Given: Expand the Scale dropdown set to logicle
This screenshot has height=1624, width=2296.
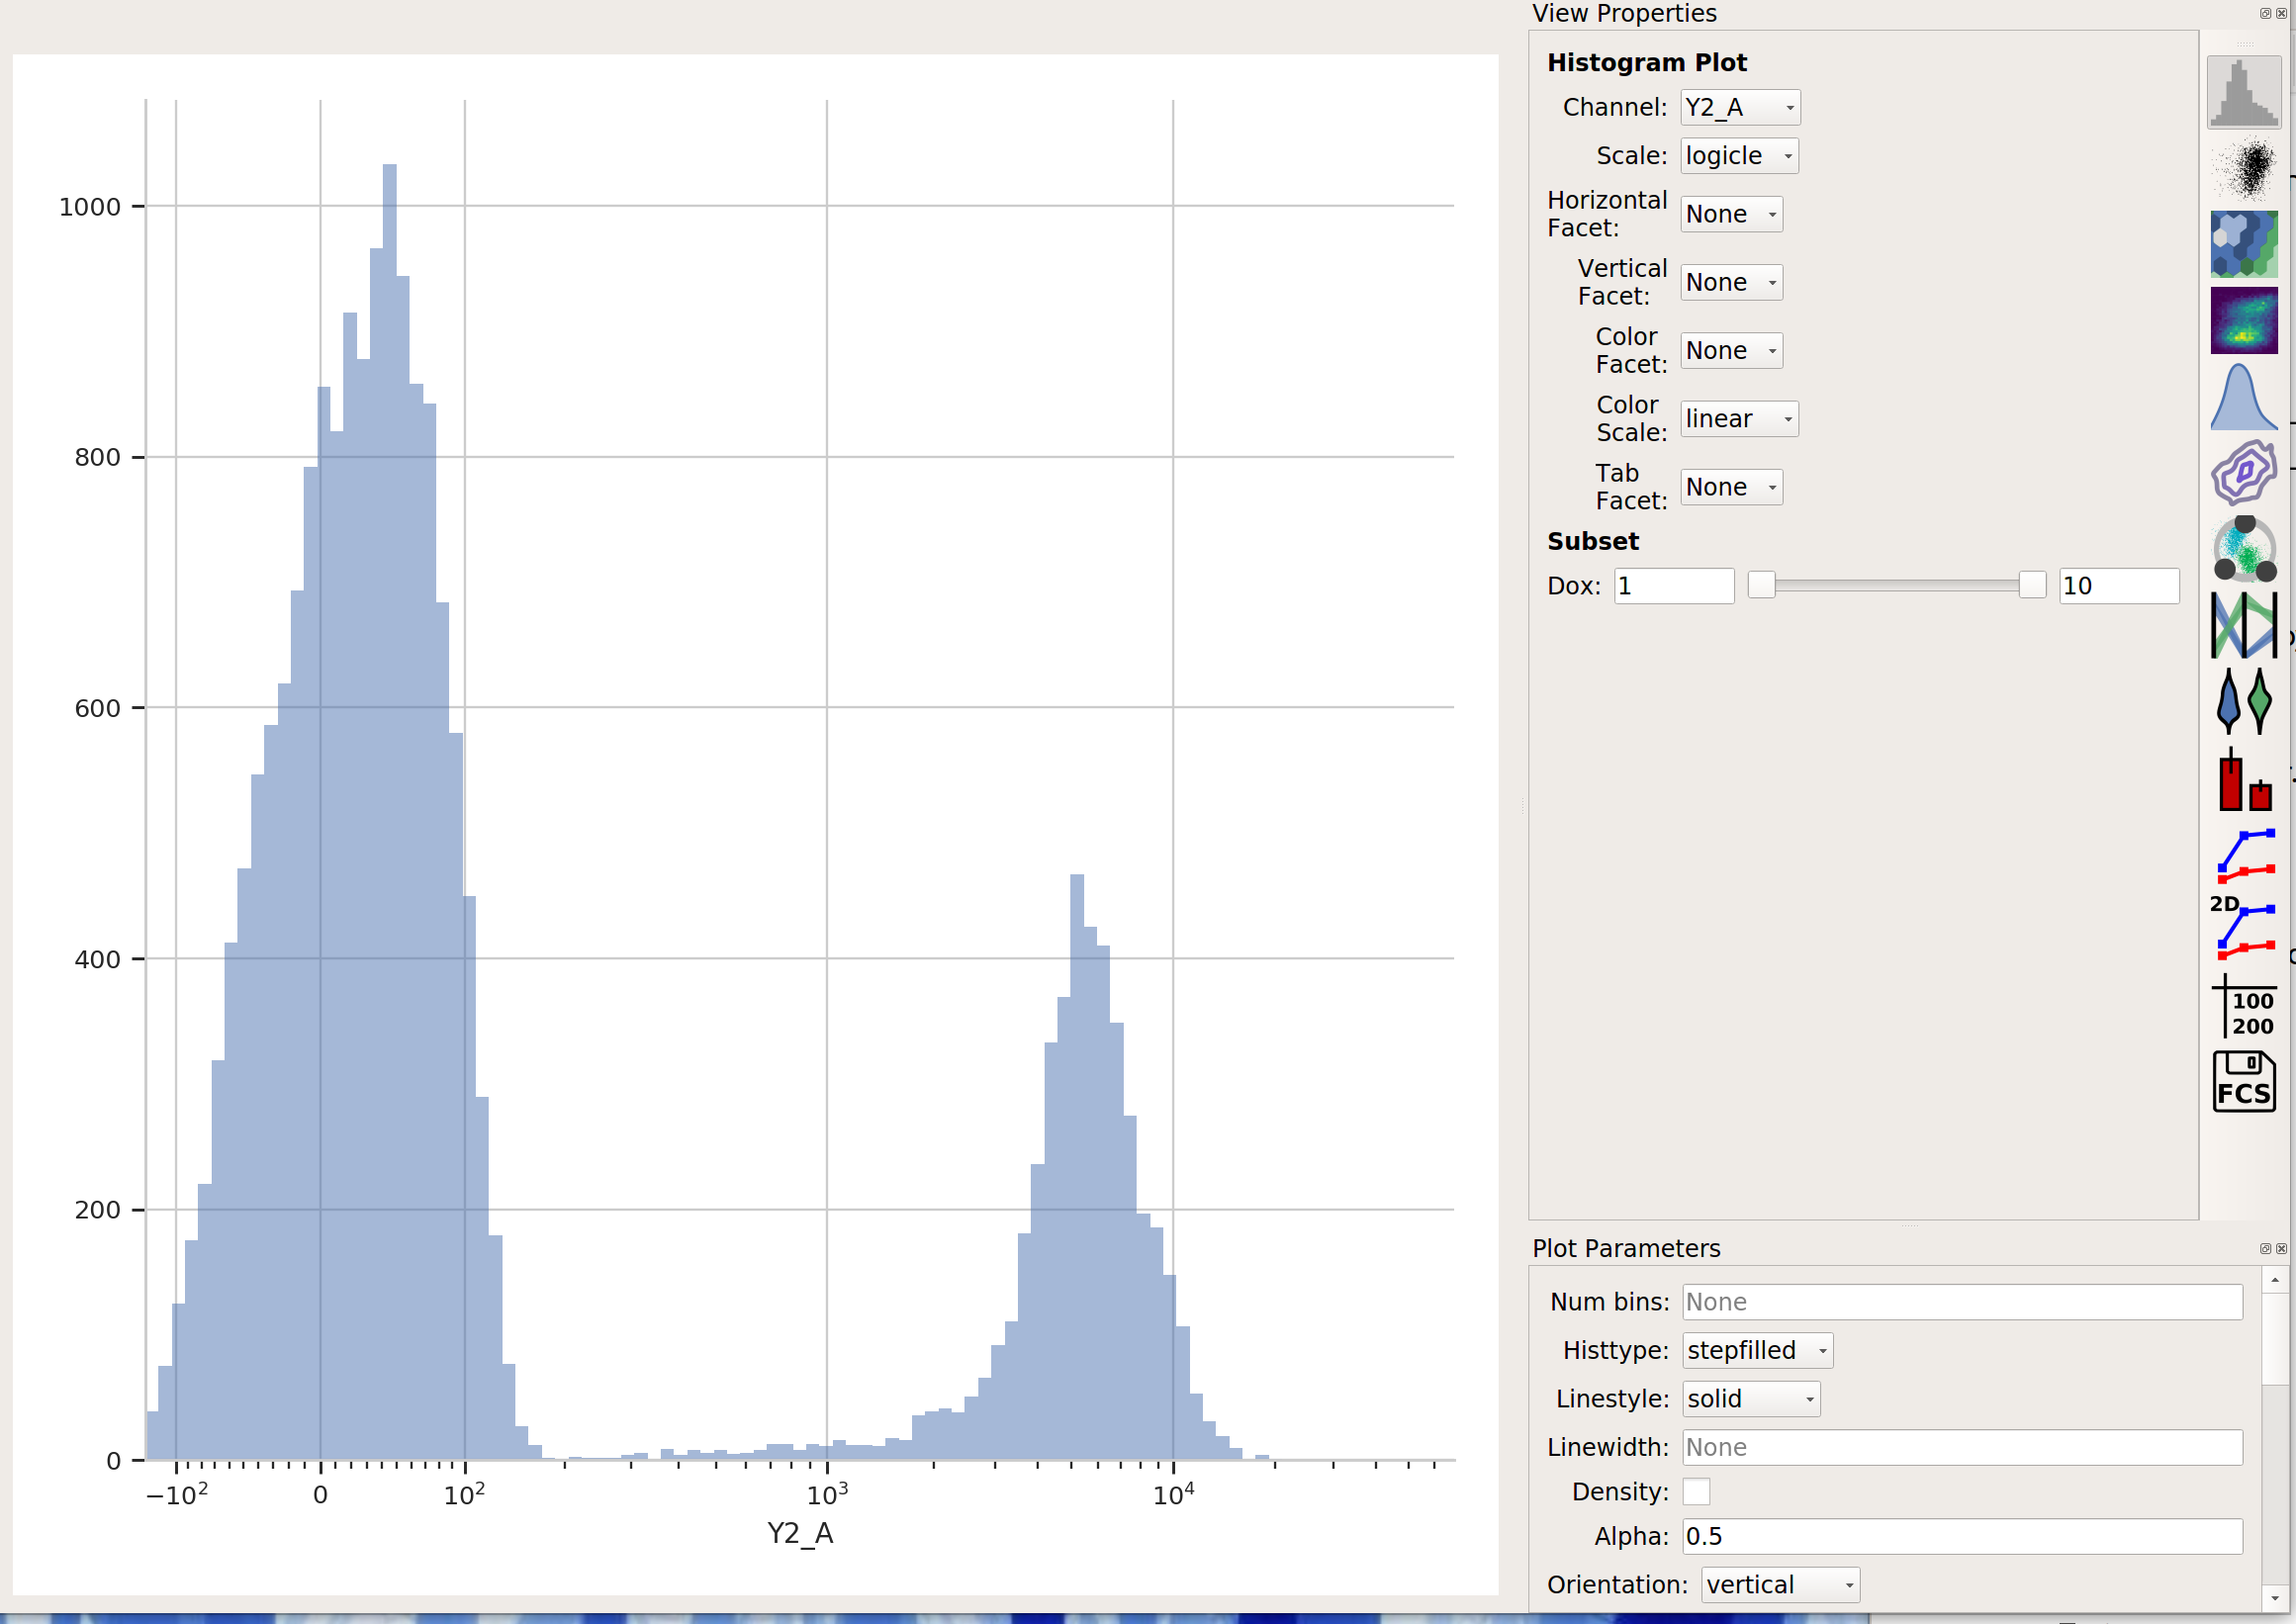Looking at the screenshot, I should pyautogui.click(x=1739, y=156).
